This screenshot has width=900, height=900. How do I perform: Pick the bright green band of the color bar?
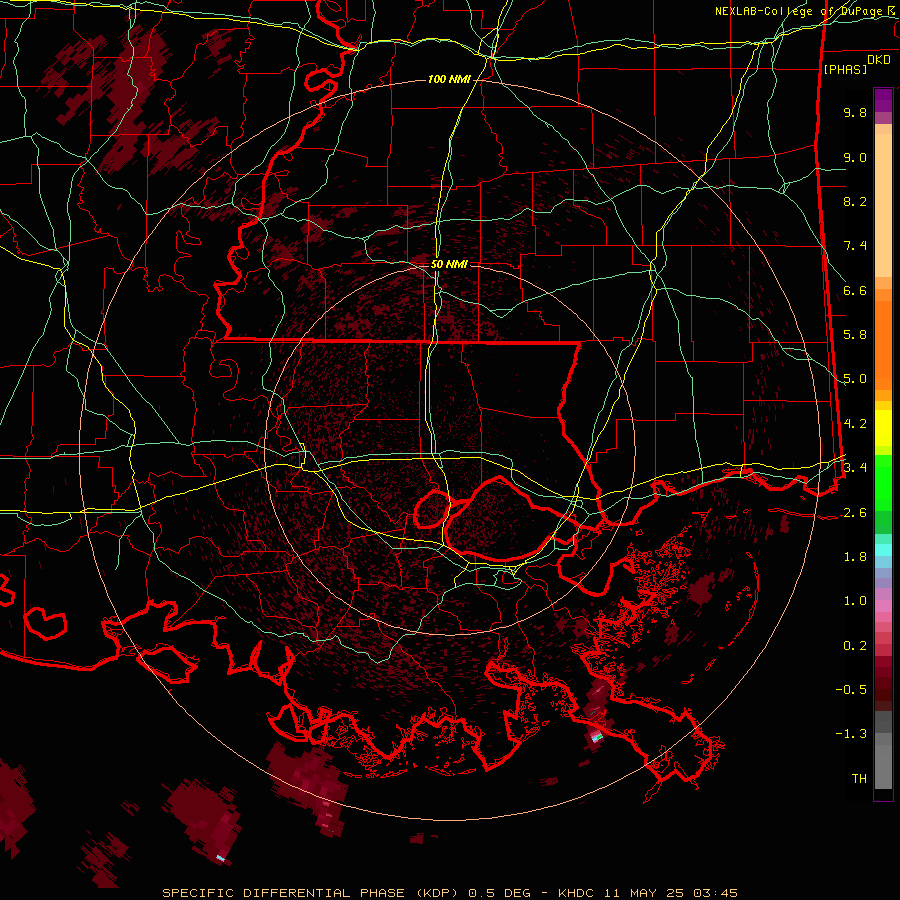point(883,482)
